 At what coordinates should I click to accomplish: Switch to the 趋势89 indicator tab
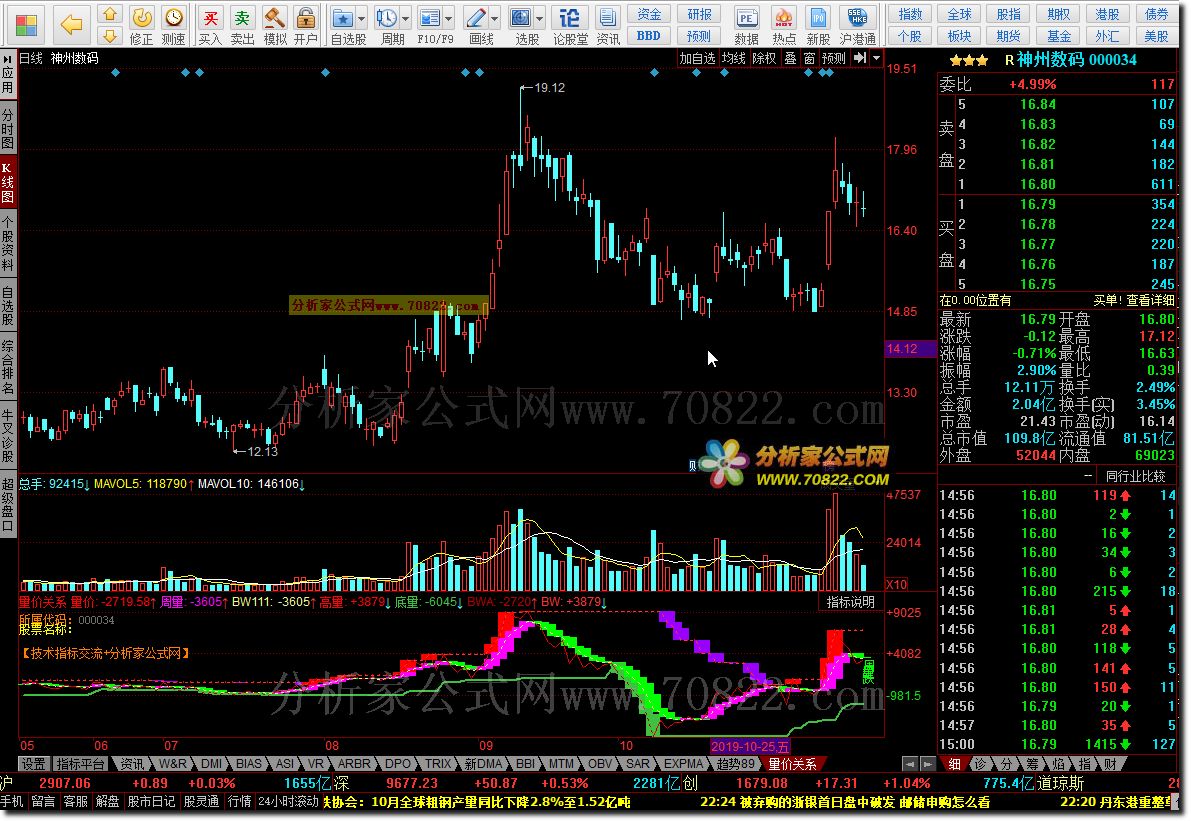pyautogui.click(x=736, y=763)
